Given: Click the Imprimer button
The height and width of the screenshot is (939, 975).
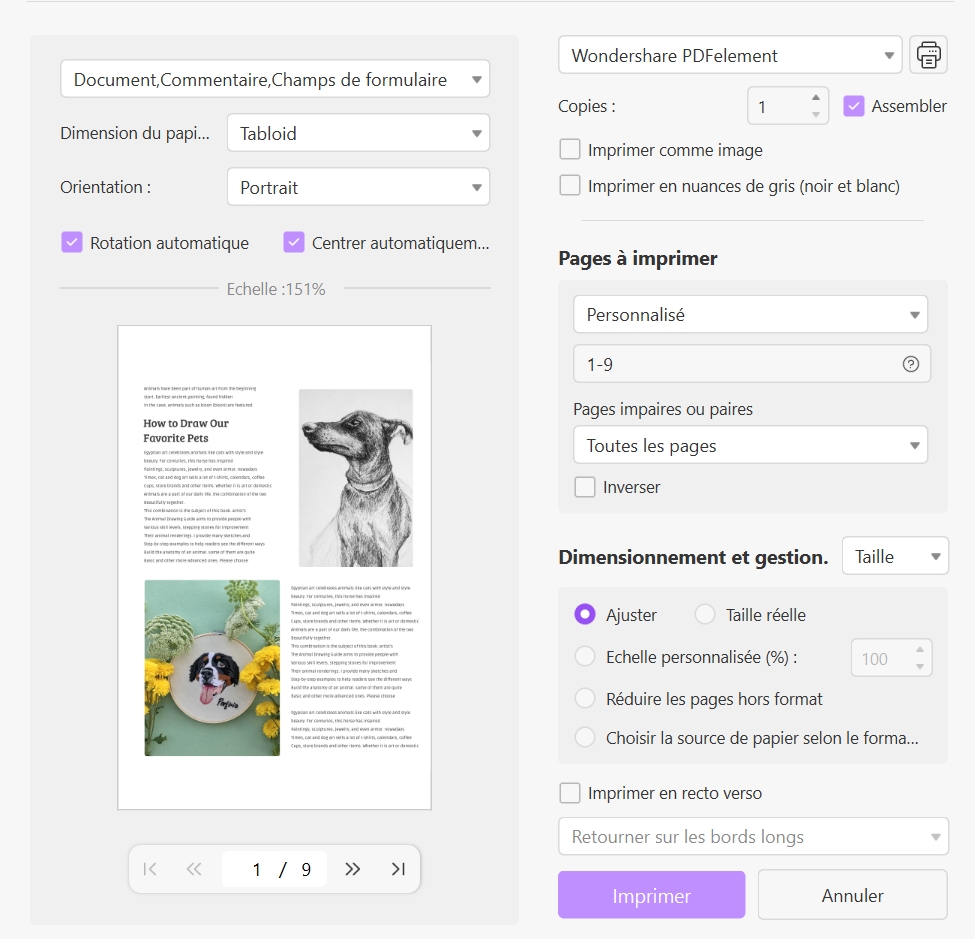Looking at the screenshot, I should (x=651, y=895).
